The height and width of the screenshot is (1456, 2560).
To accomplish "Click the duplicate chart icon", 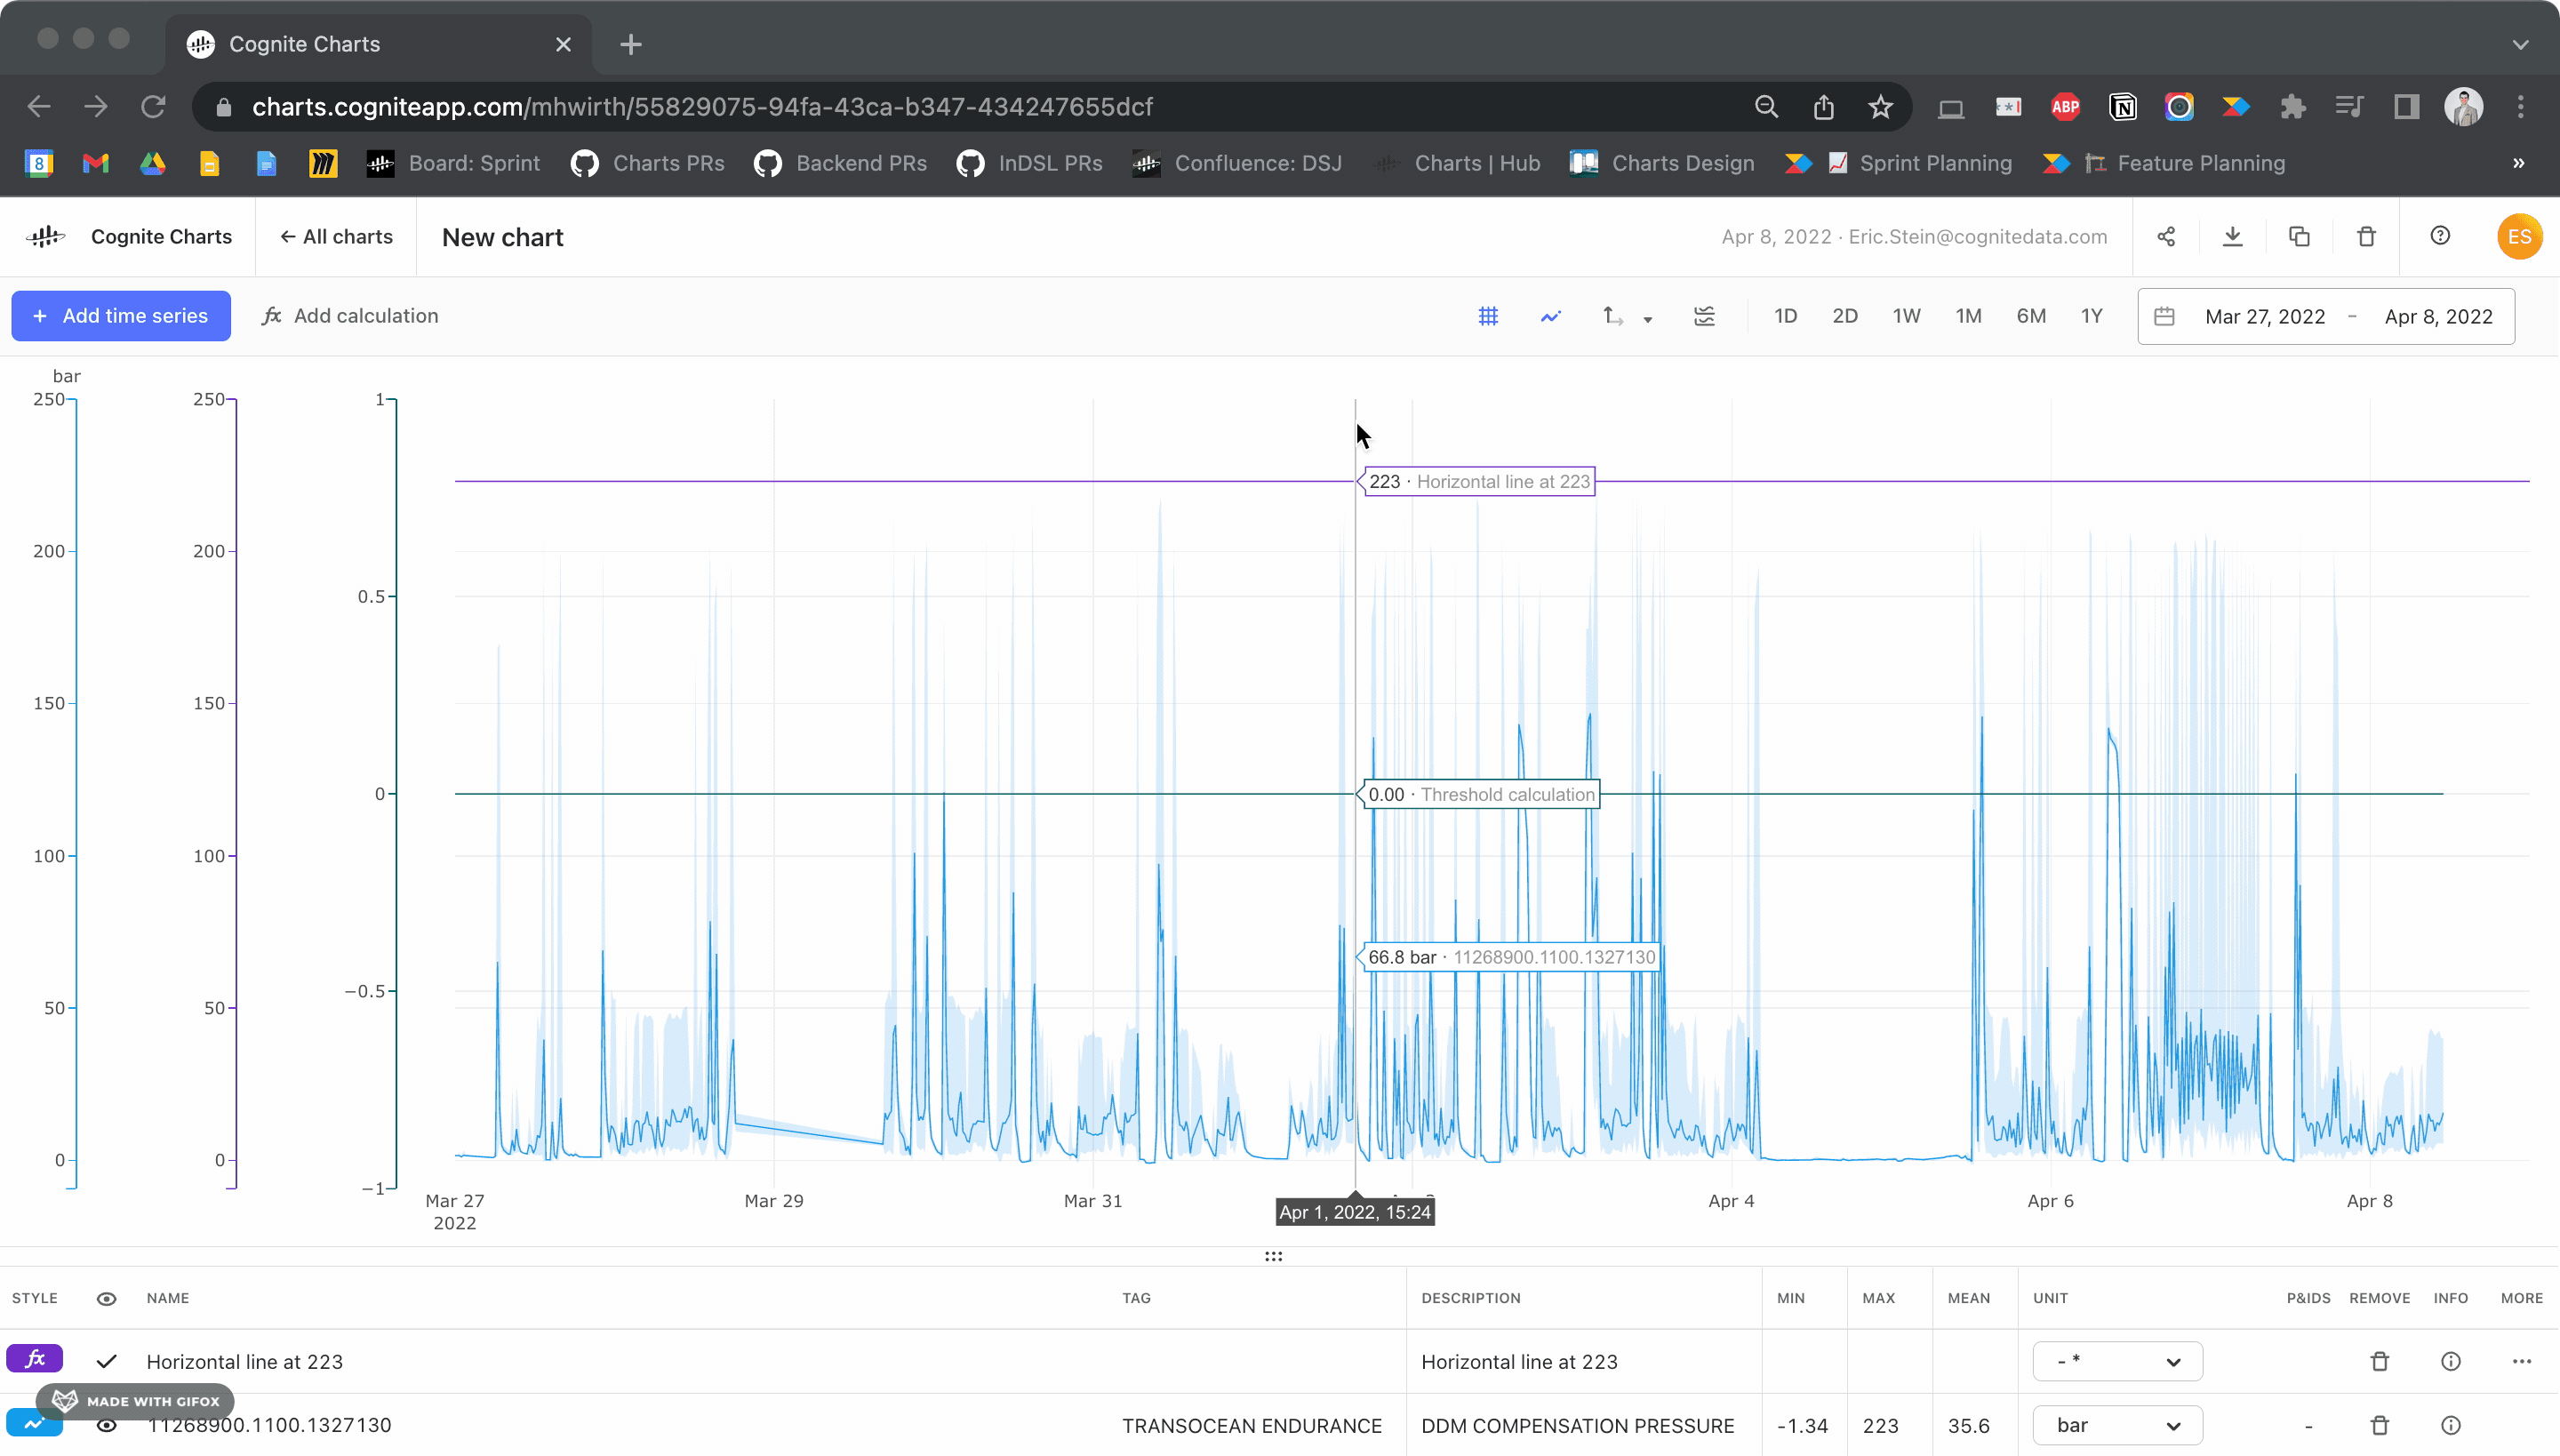I will [x=2299, y=237].
